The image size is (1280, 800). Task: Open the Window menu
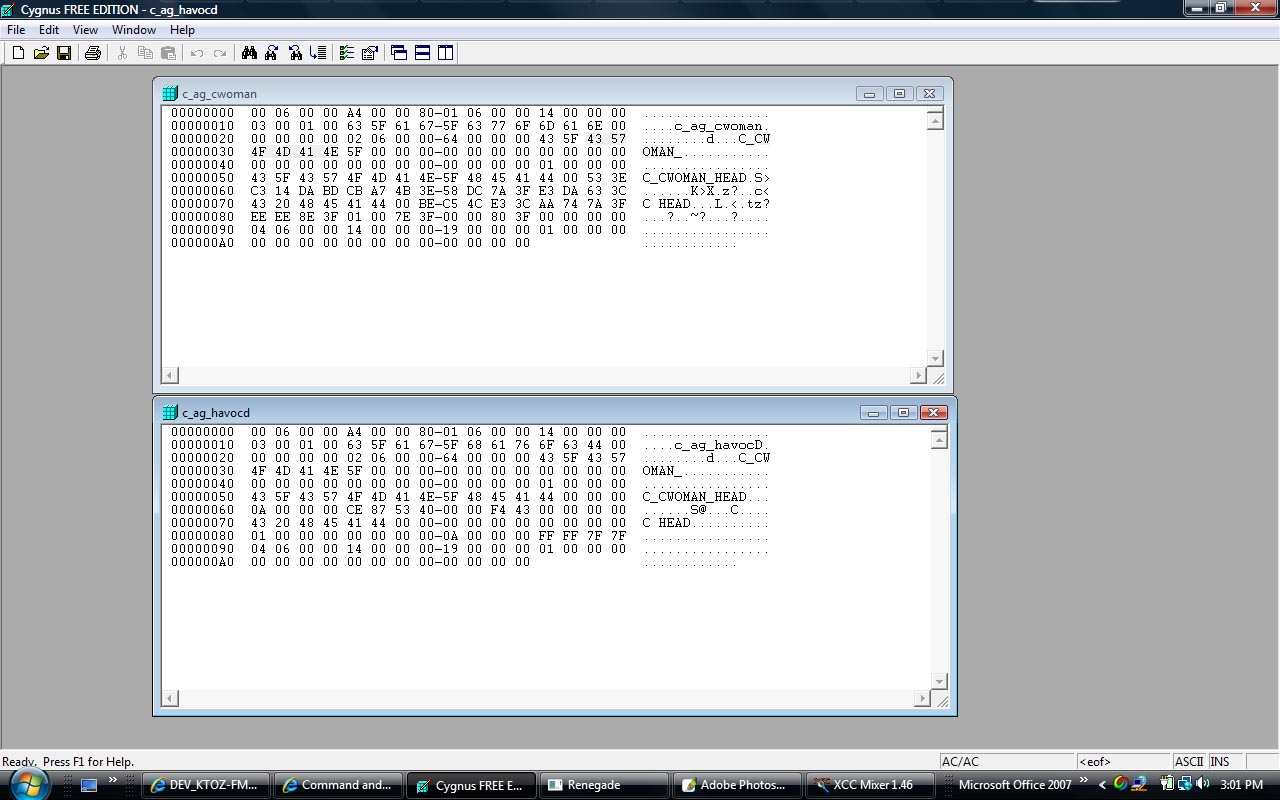[133, 30]
